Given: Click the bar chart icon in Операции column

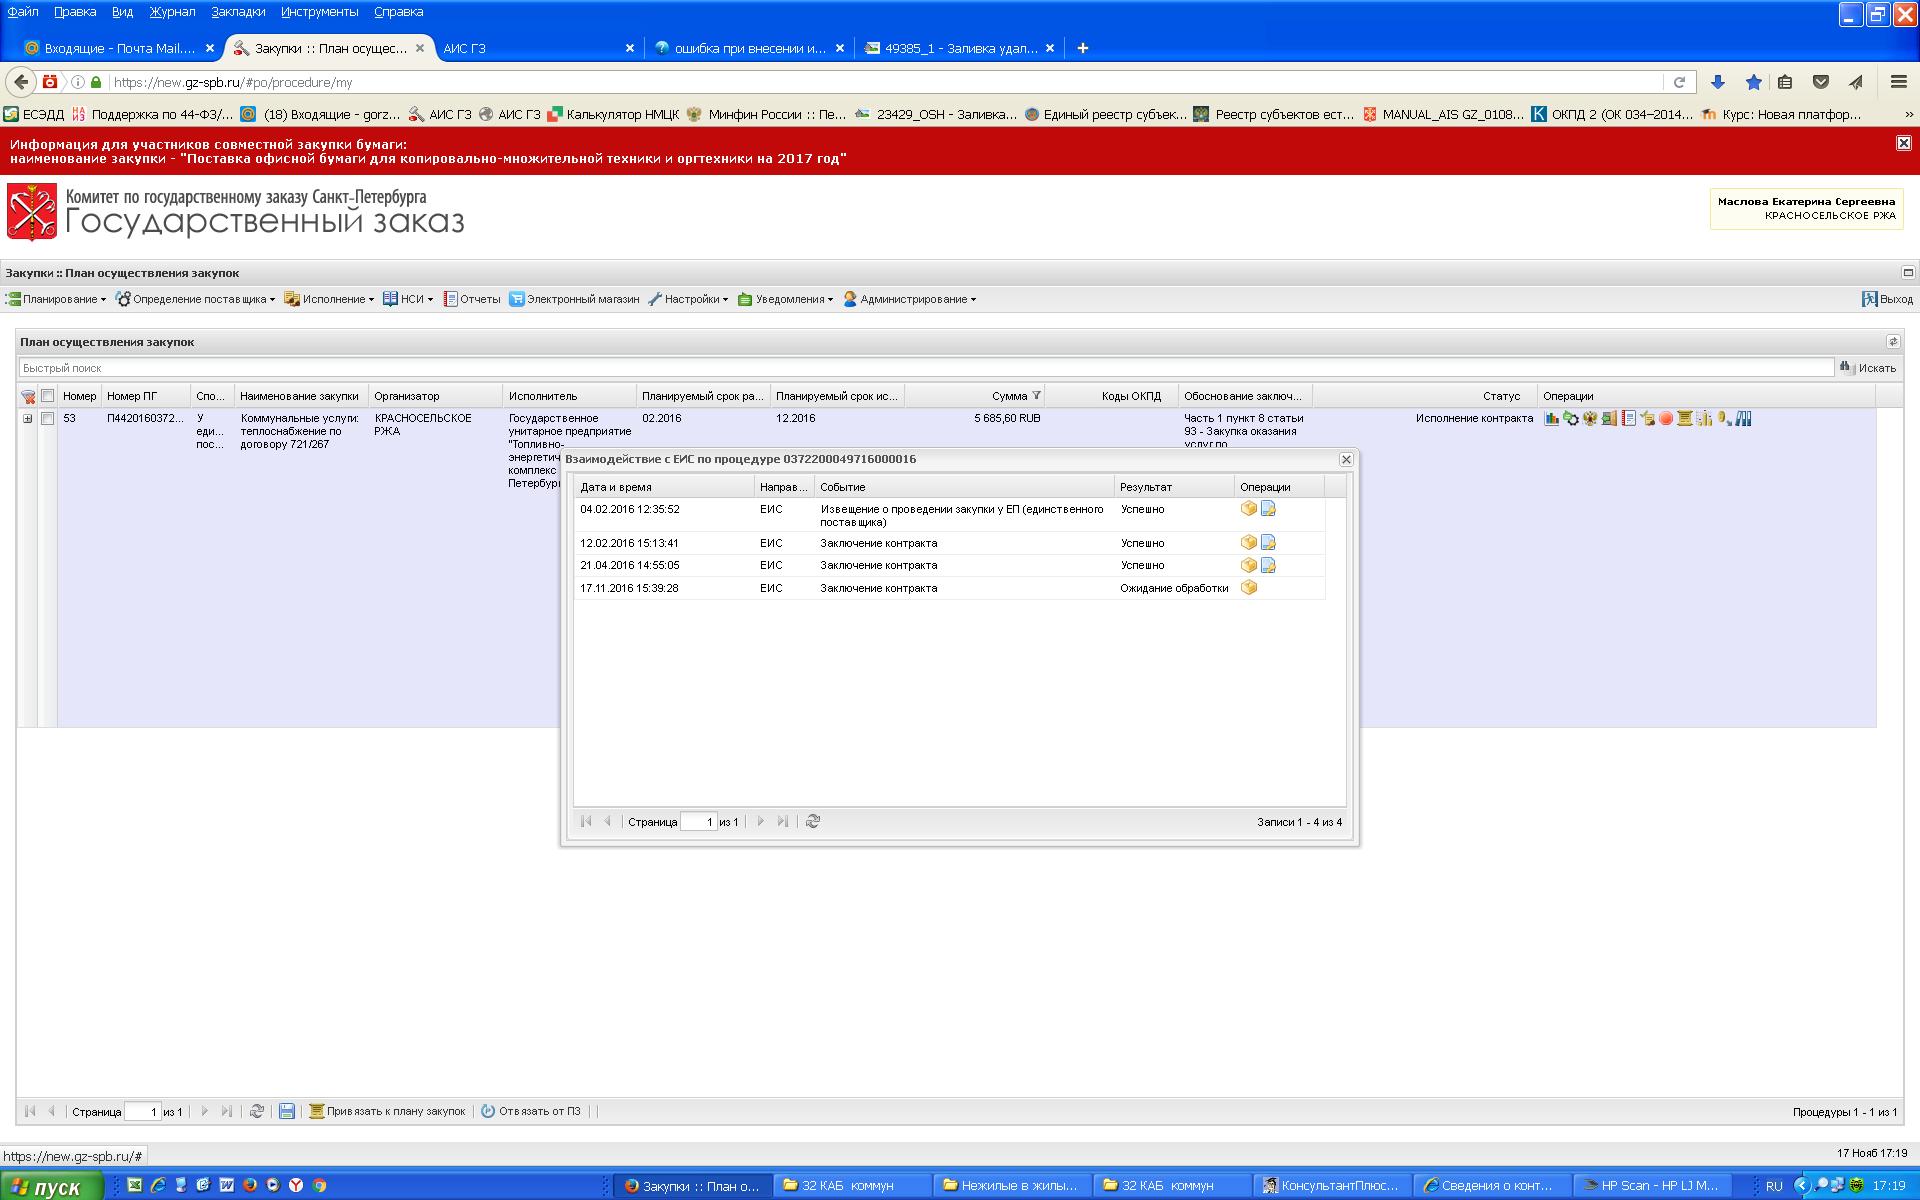Looking at the screenshot, I should coord(1551,419).
